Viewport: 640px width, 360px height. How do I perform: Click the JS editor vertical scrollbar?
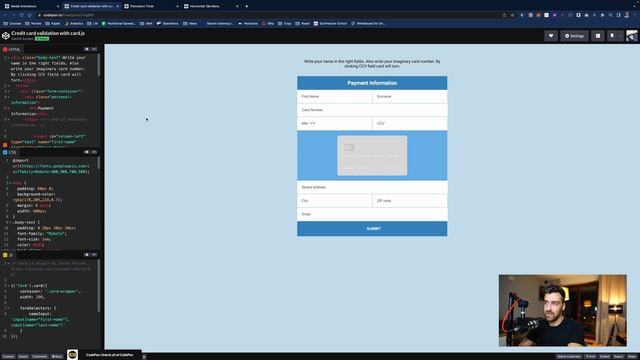[99, 286]
